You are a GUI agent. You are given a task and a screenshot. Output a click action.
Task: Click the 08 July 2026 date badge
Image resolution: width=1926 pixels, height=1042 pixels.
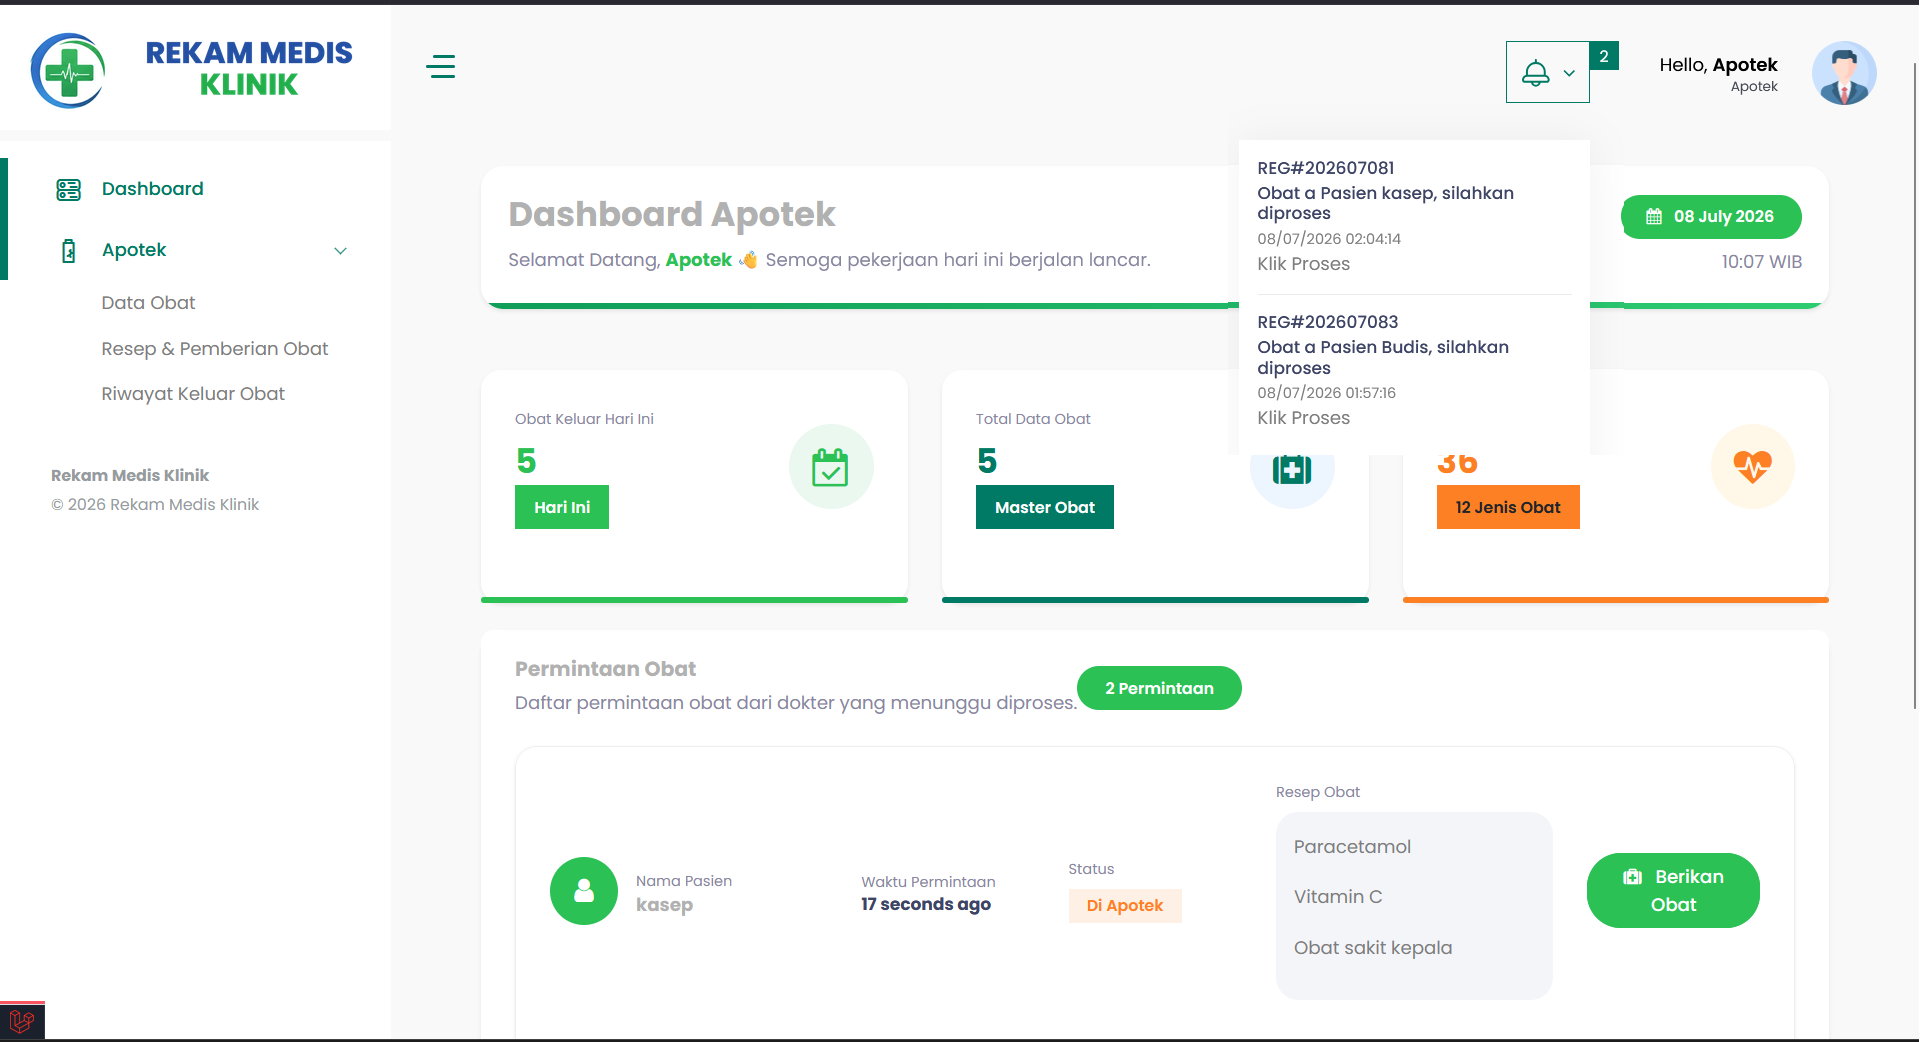tap(1710, 217)
